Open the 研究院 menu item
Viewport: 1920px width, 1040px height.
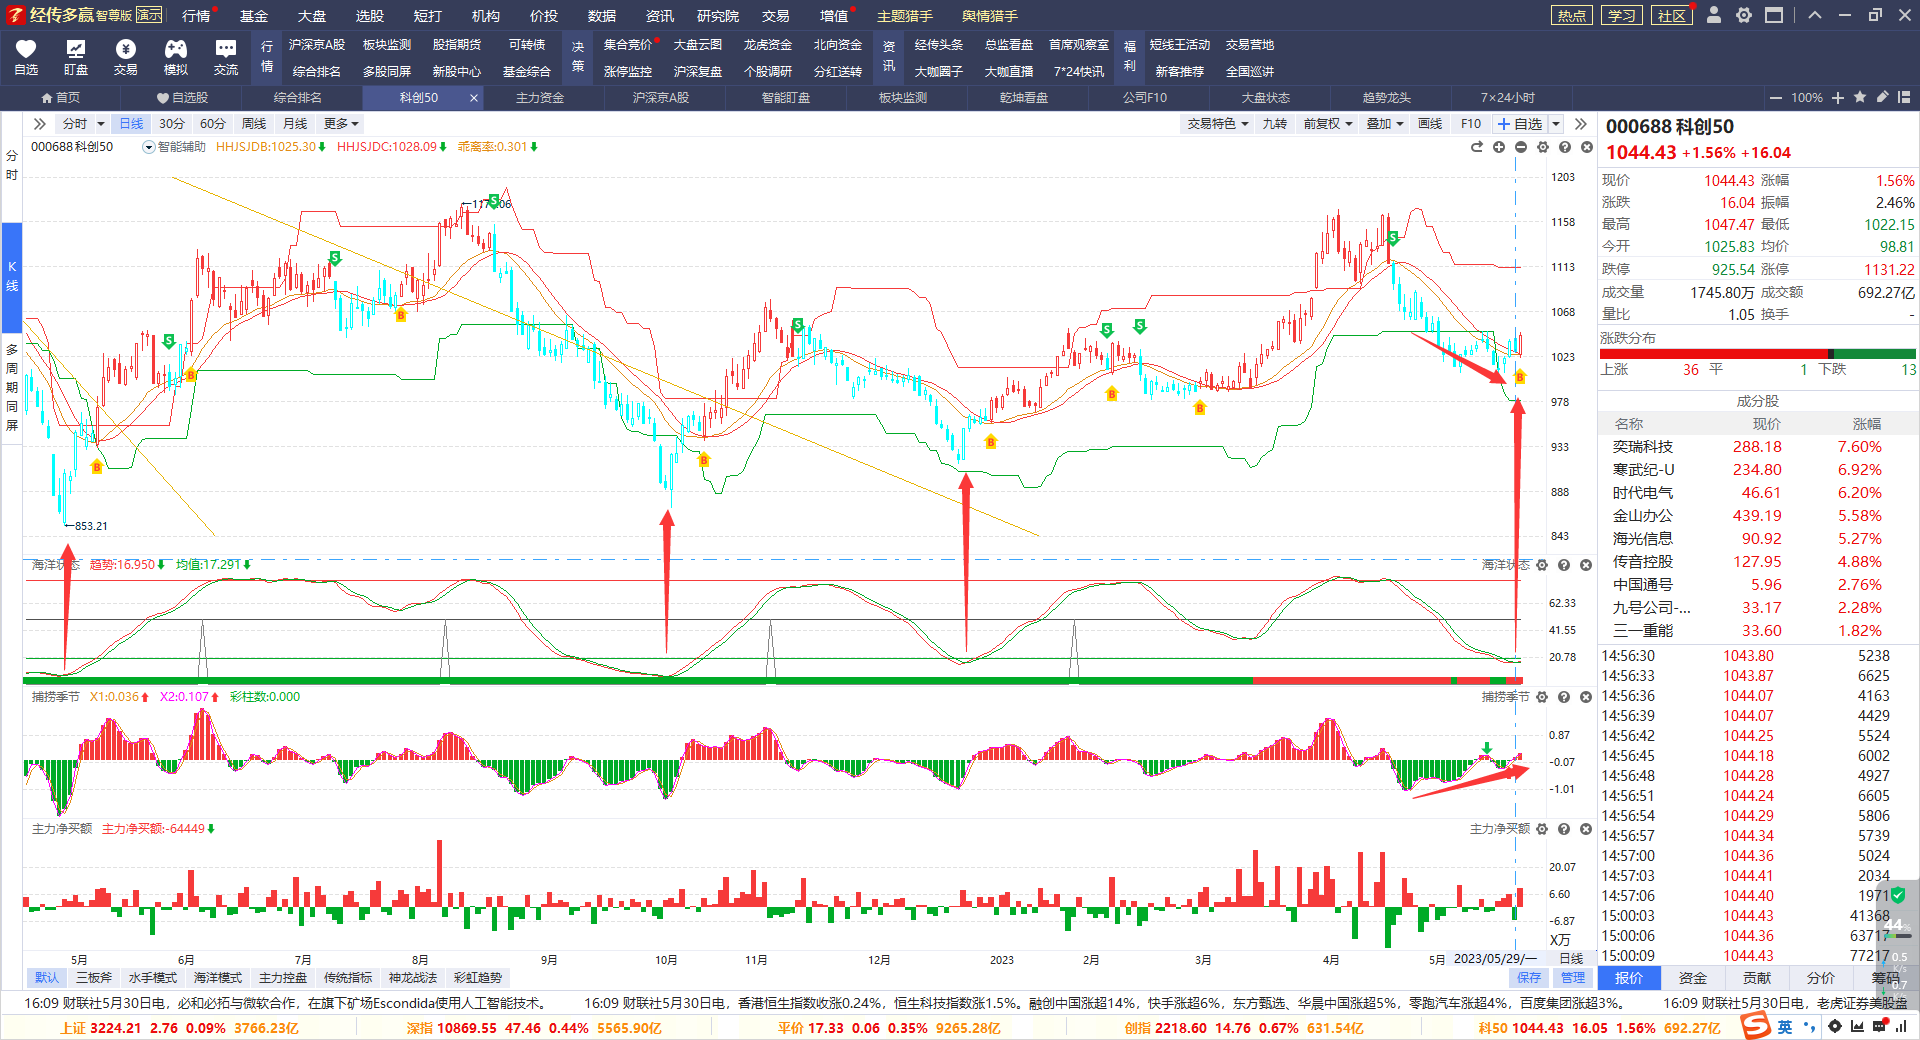718,15
